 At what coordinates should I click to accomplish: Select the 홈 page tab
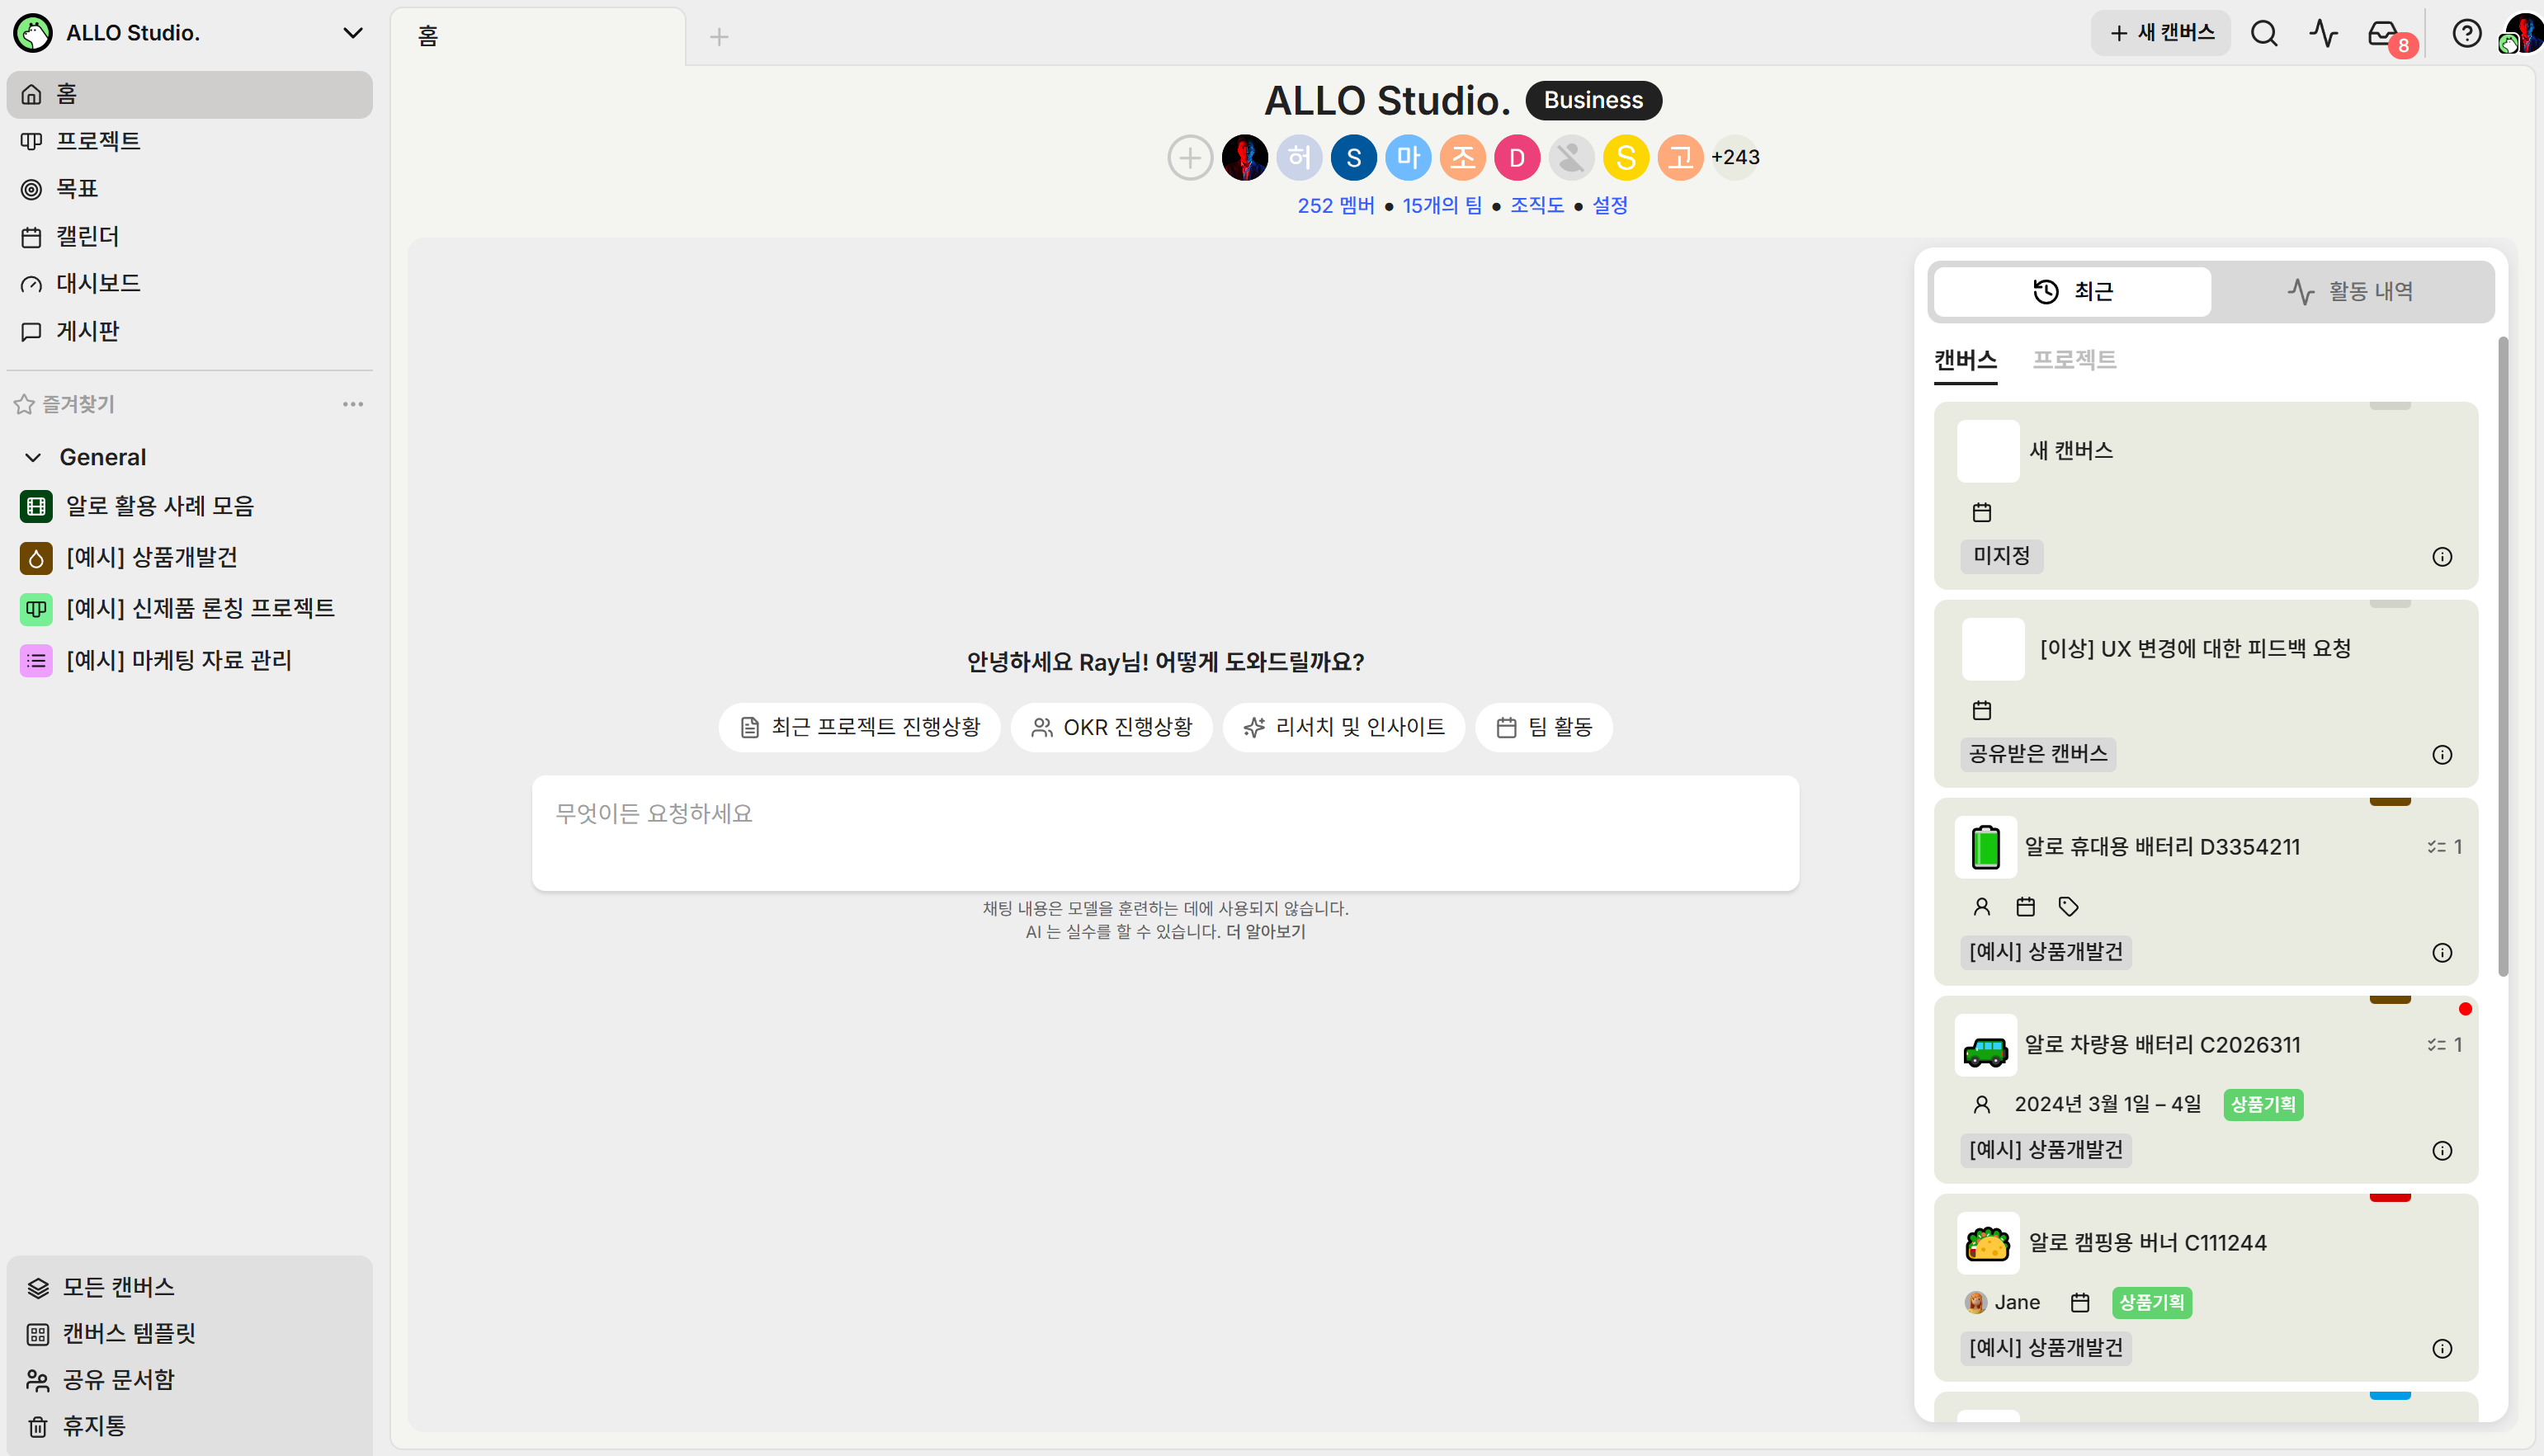(538, 37)
